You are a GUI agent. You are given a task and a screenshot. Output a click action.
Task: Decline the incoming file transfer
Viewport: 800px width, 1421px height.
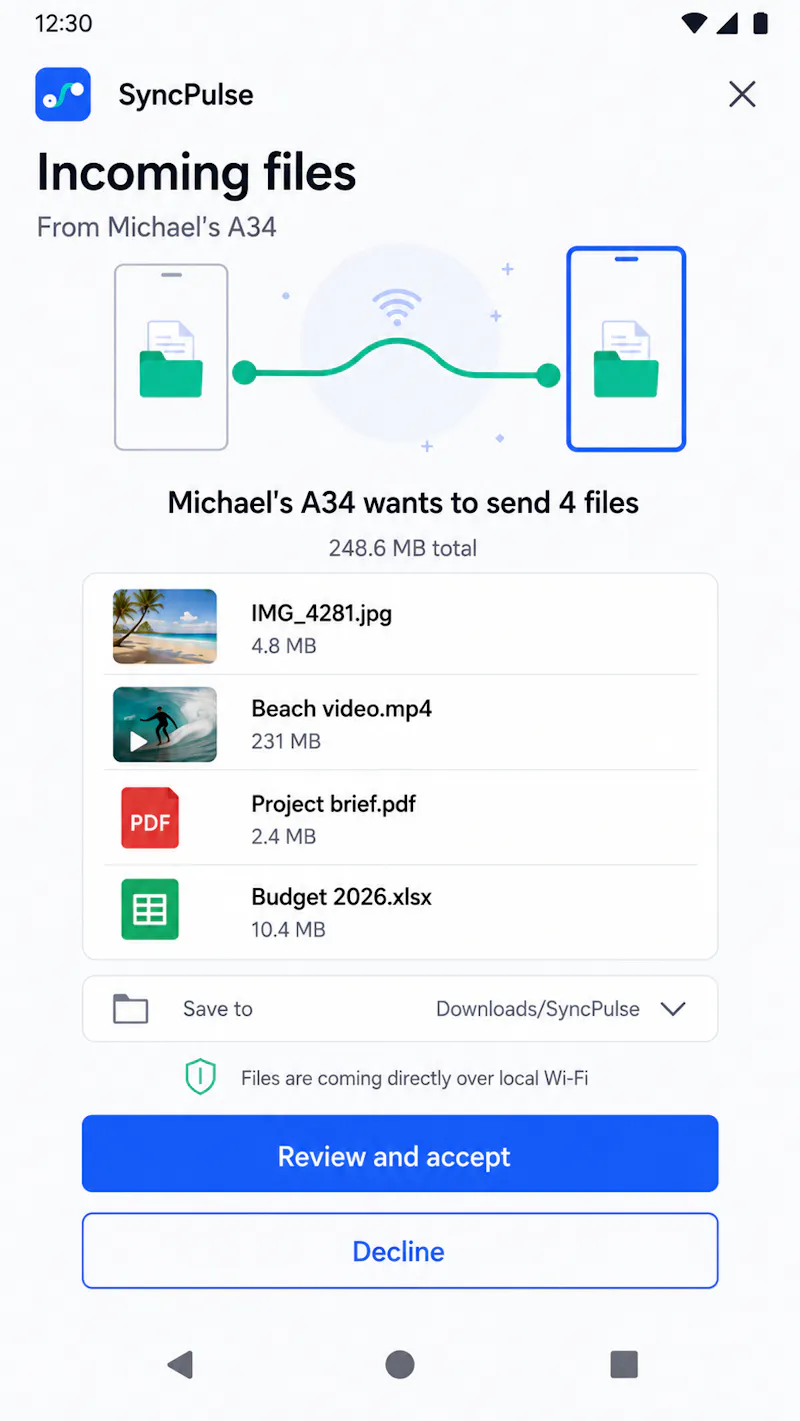point(400,1251)
